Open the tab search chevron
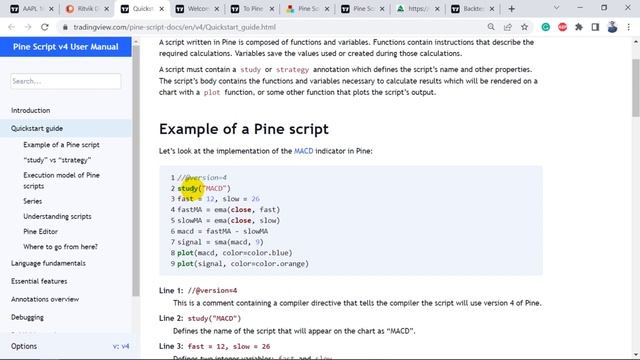640x360 pixels. pyautogui.click(x=556, y=8)
